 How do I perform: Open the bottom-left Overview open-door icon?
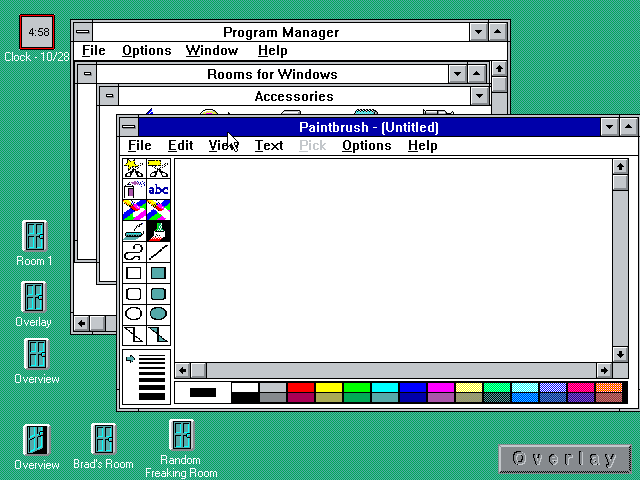tap(37, 440)
